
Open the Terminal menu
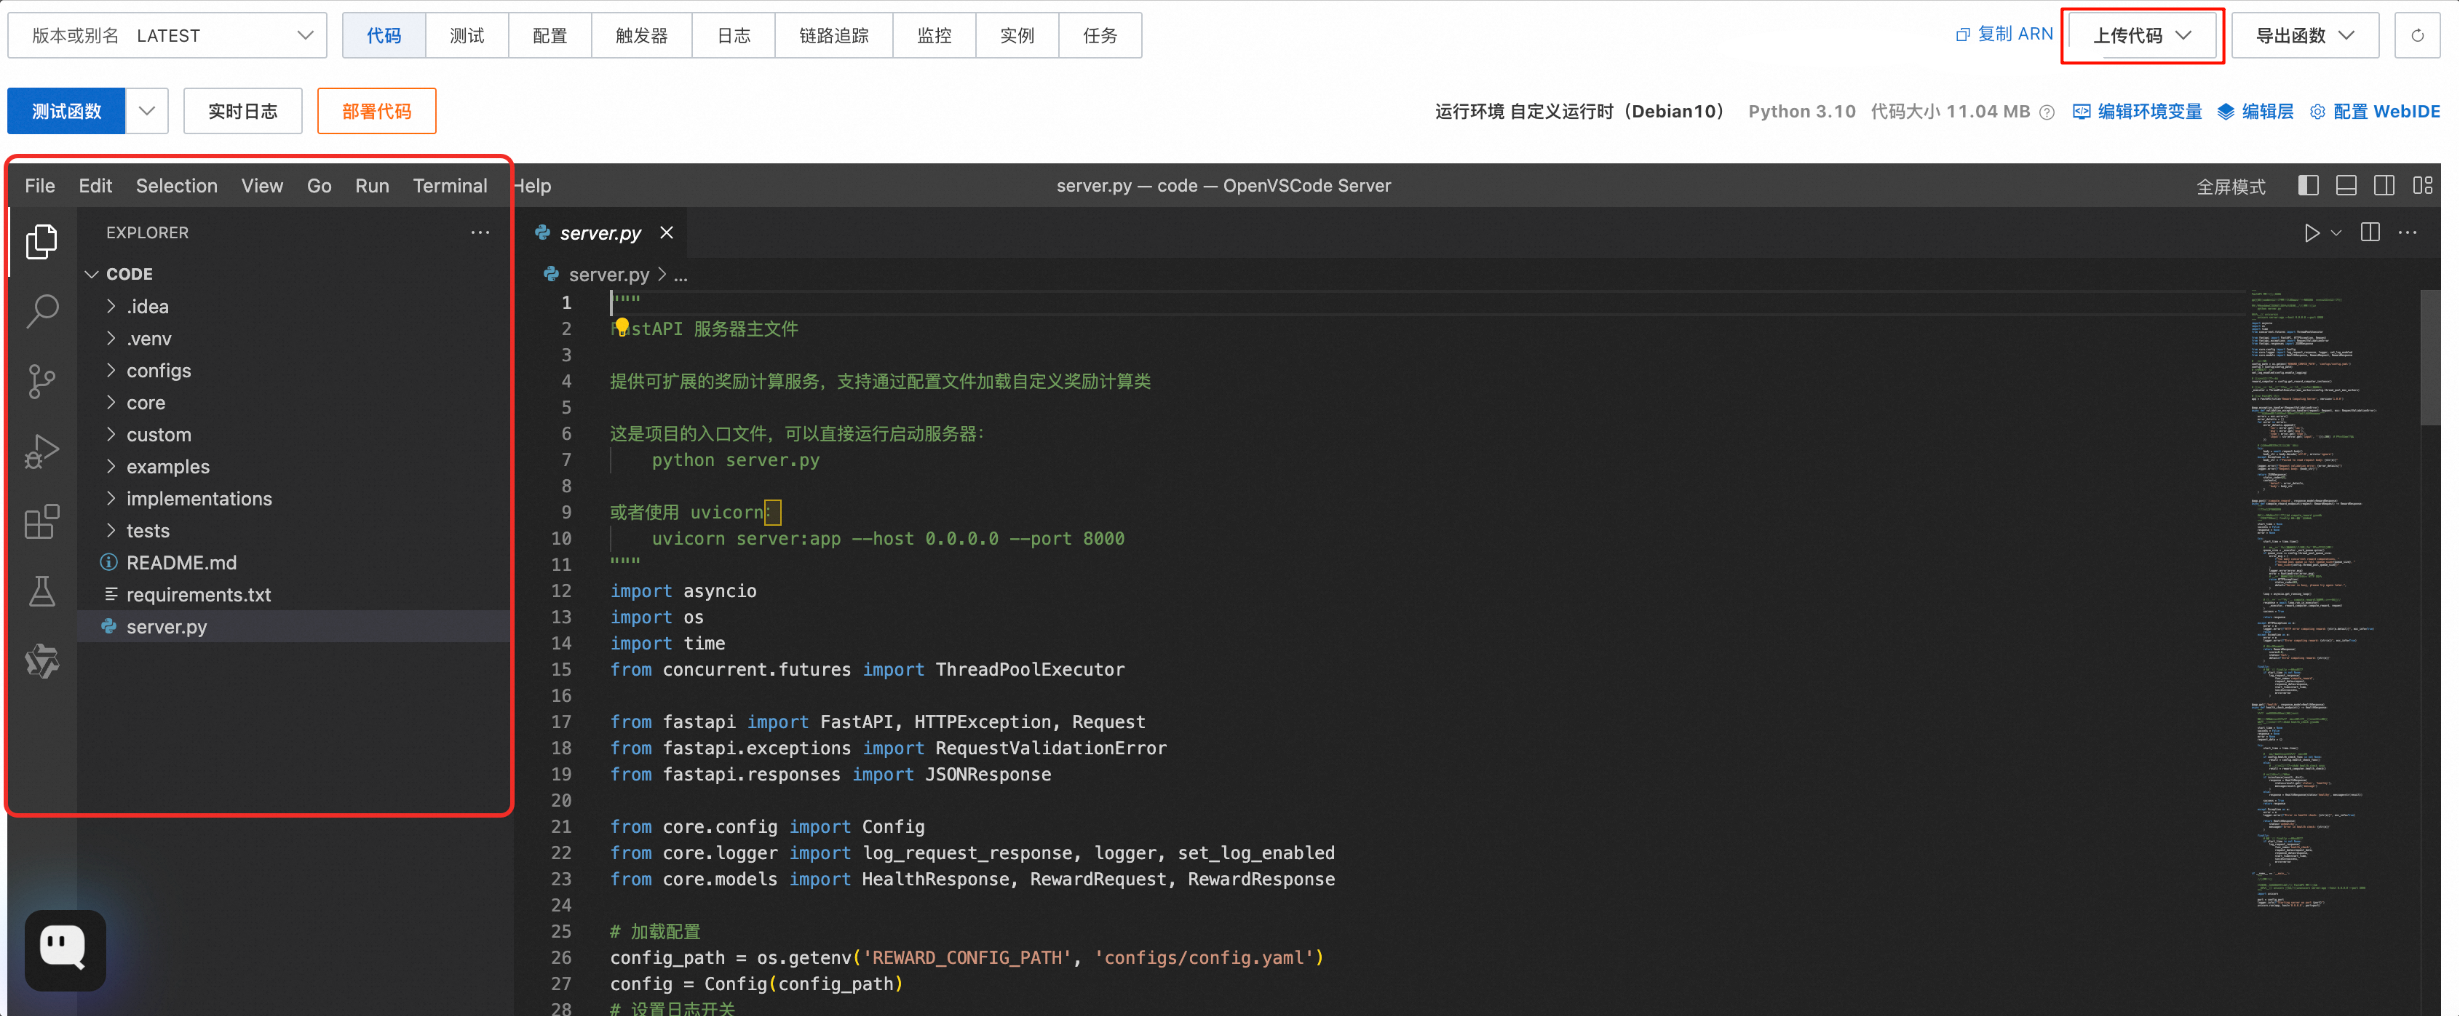(x=450, y=186)
